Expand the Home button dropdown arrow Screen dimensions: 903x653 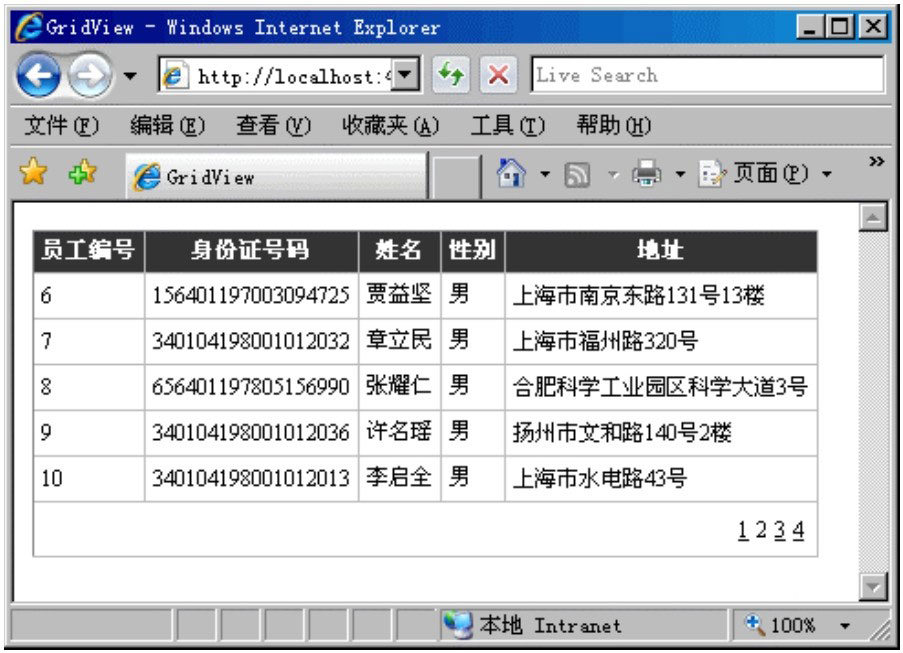point(545,173)
